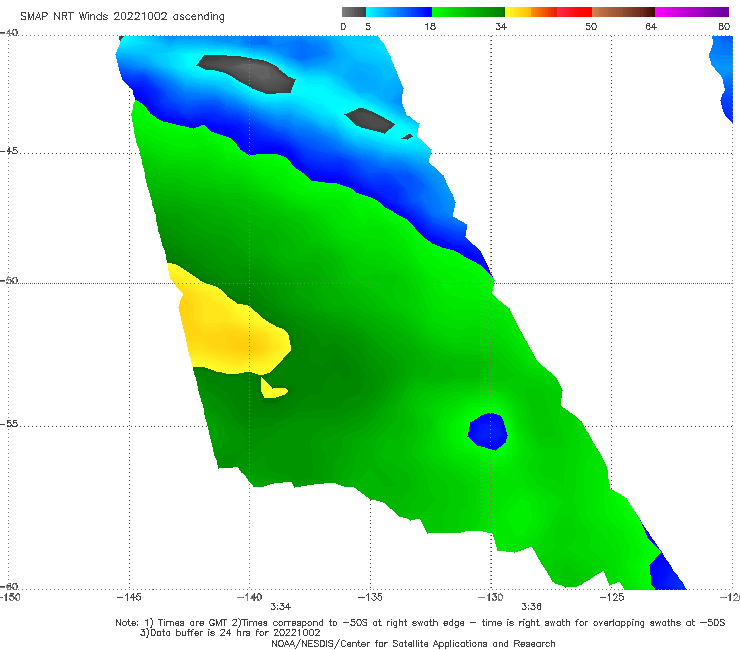The width and height of the screenshot is (740, 650).
Task: Click the longitude label '-140'
Action: [249, 597]
